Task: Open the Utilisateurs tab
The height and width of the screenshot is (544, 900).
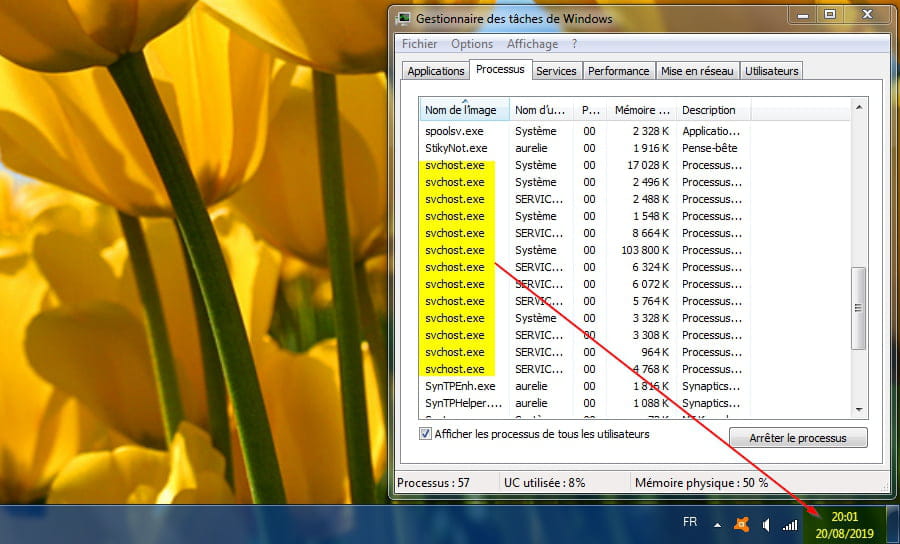Action: tap(771, 71)
